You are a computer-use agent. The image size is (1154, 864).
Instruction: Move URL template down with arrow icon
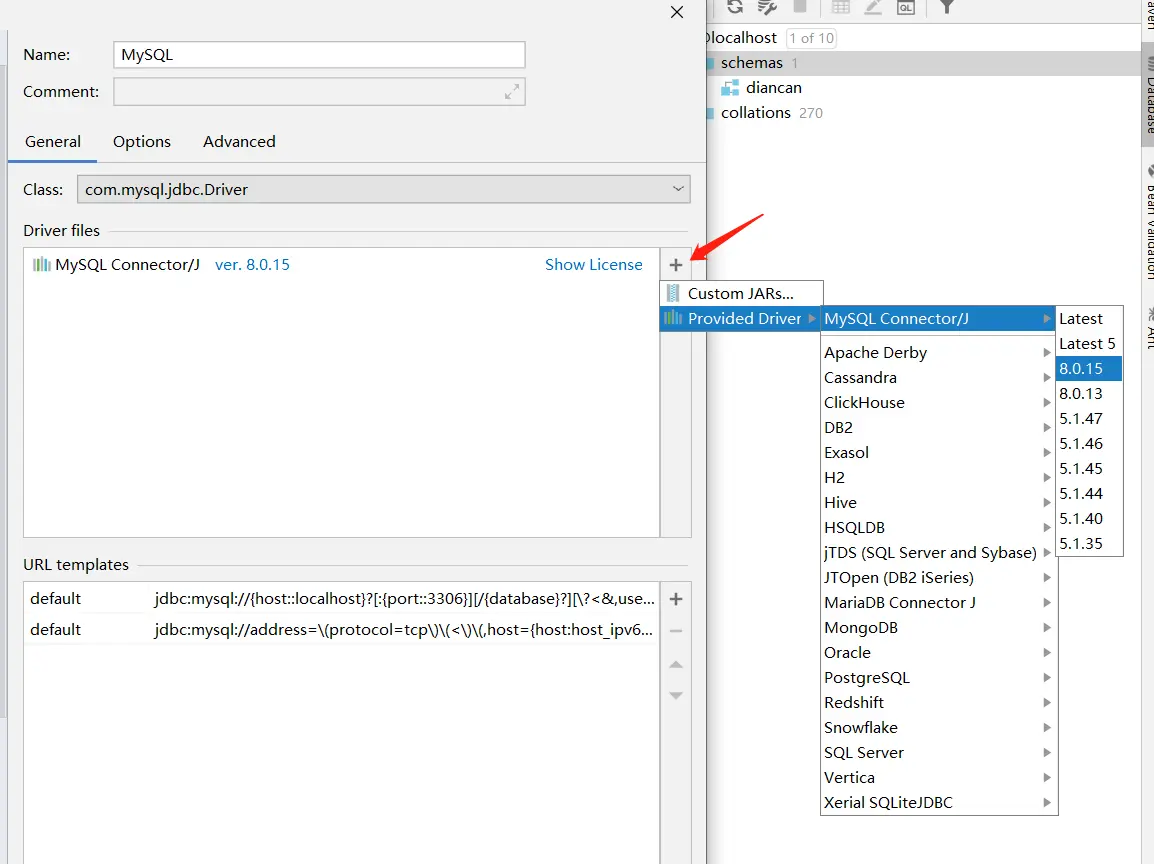tap(676, 695)
